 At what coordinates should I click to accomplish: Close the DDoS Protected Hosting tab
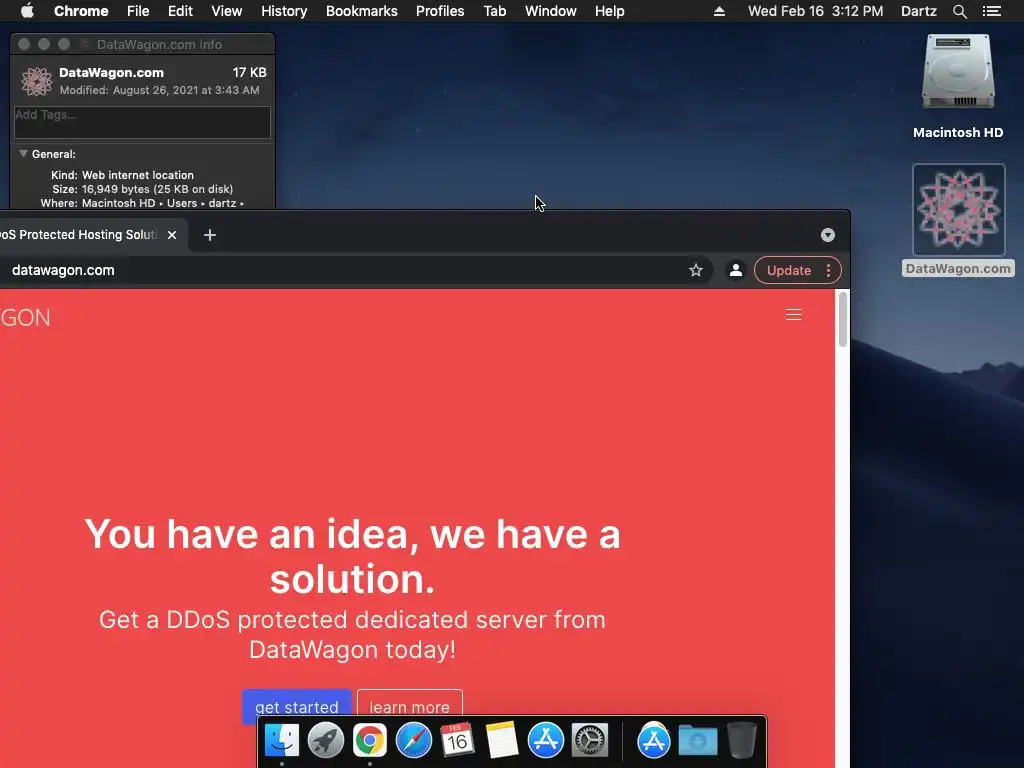tap(172, 234)
